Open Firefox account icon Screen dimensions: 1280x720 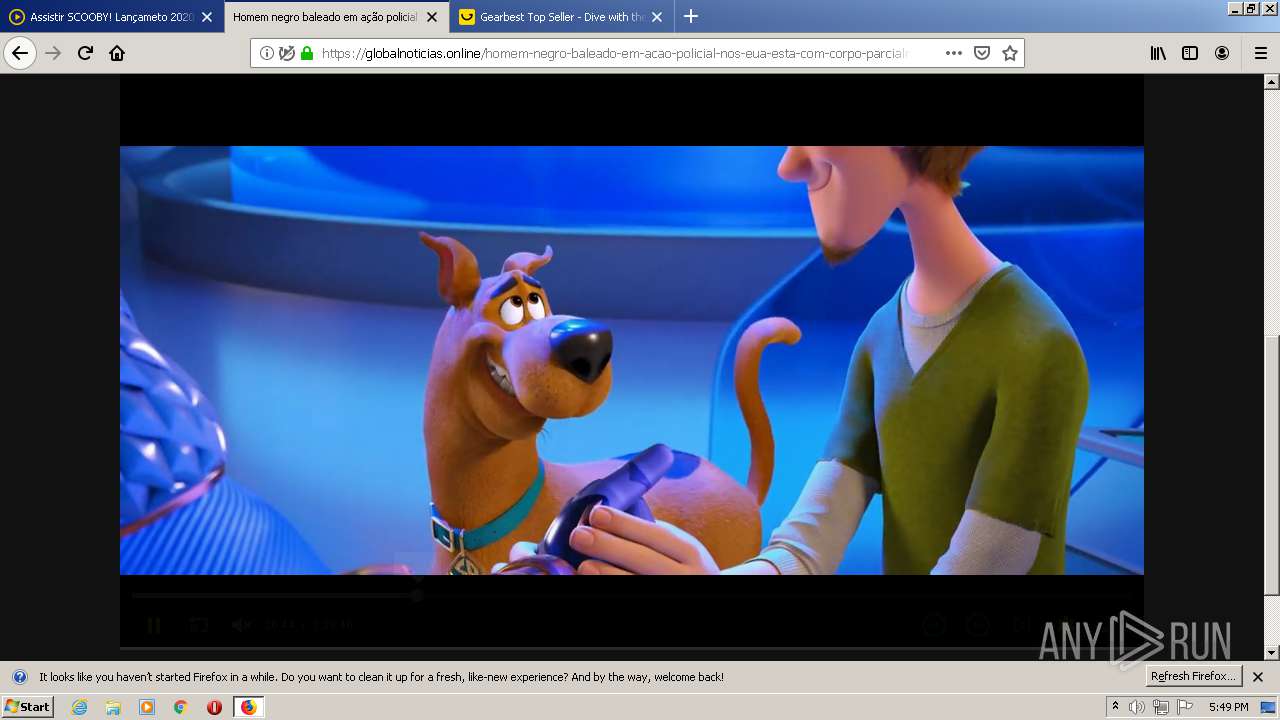tap(1222, 53)
